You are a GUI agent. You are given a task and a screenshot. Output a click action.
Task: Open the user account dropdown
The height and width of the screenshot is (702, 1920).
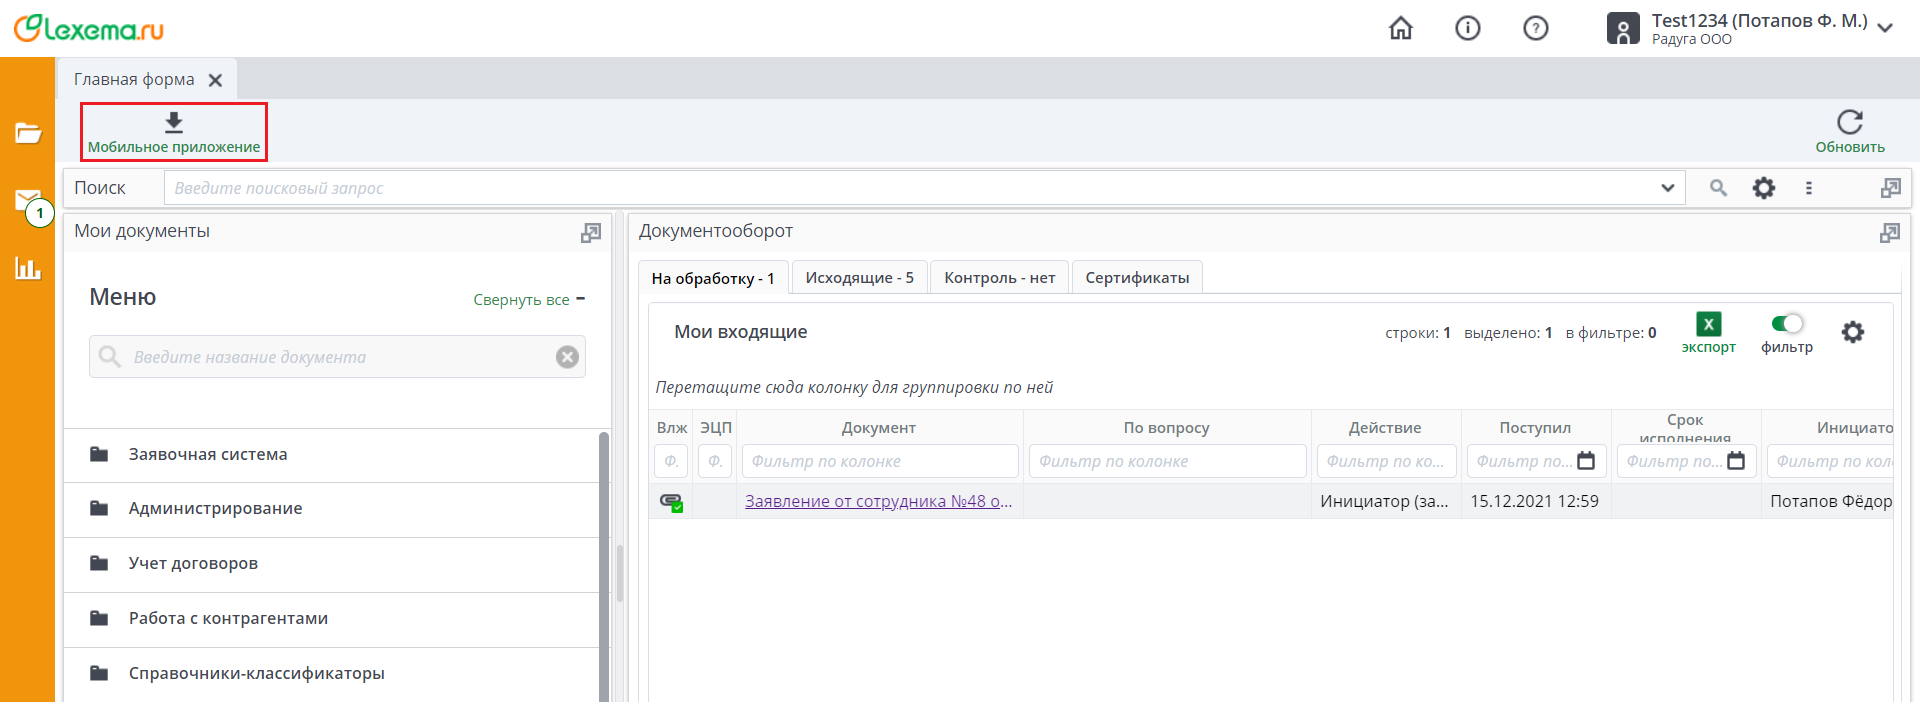tap(1885, 28)
